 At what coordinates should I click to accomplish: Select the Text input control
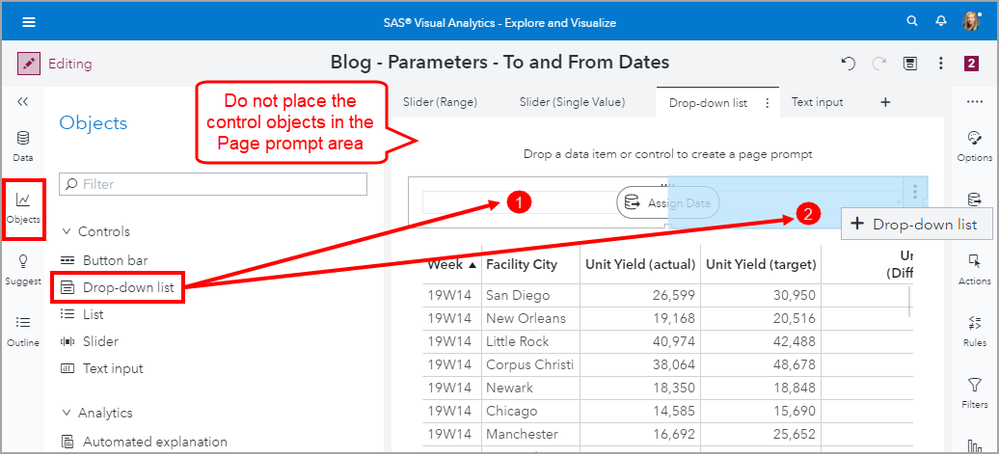click(102, 369)
